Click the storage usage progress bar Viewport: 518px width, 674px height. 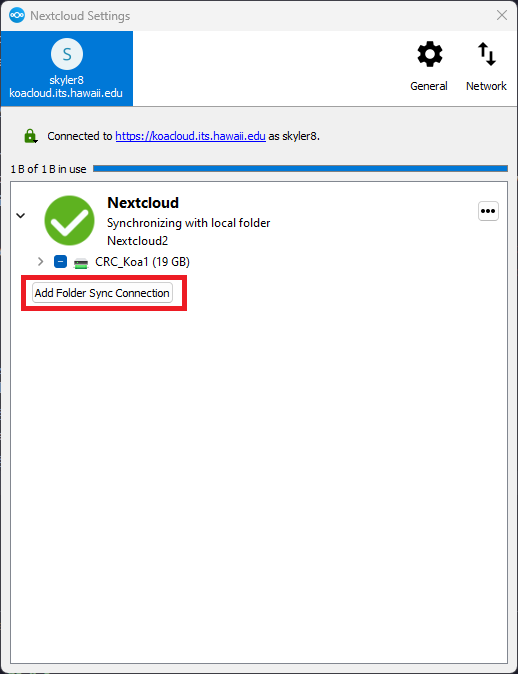(x=300, y=168)
